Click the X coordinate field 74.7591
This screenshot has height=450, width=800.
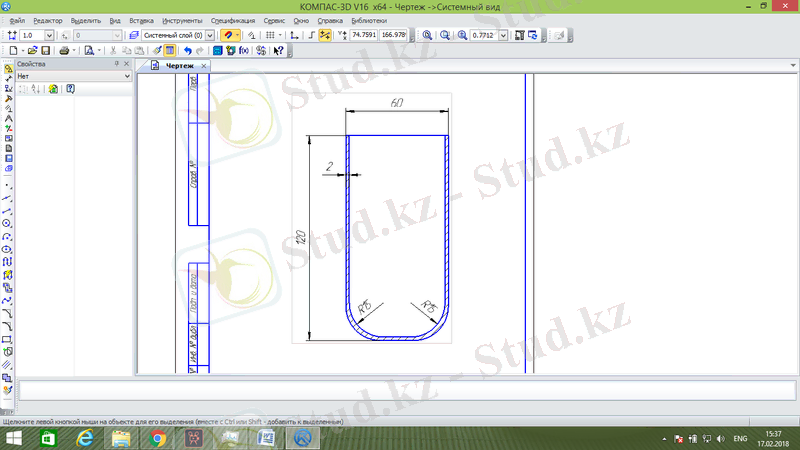click(364, 35)
